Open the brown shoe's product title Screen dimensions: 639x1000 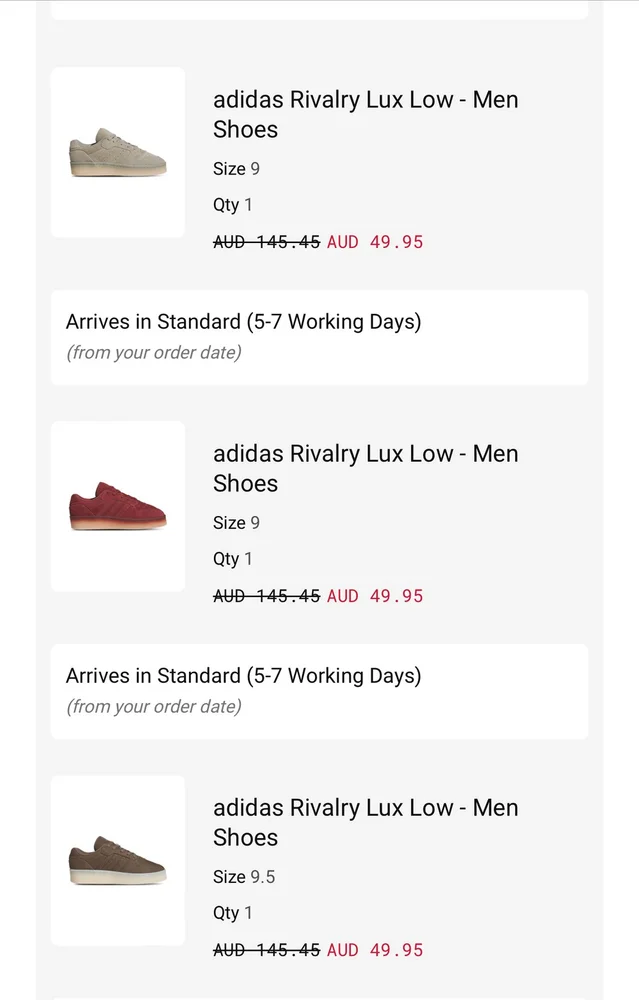[365, 823]
